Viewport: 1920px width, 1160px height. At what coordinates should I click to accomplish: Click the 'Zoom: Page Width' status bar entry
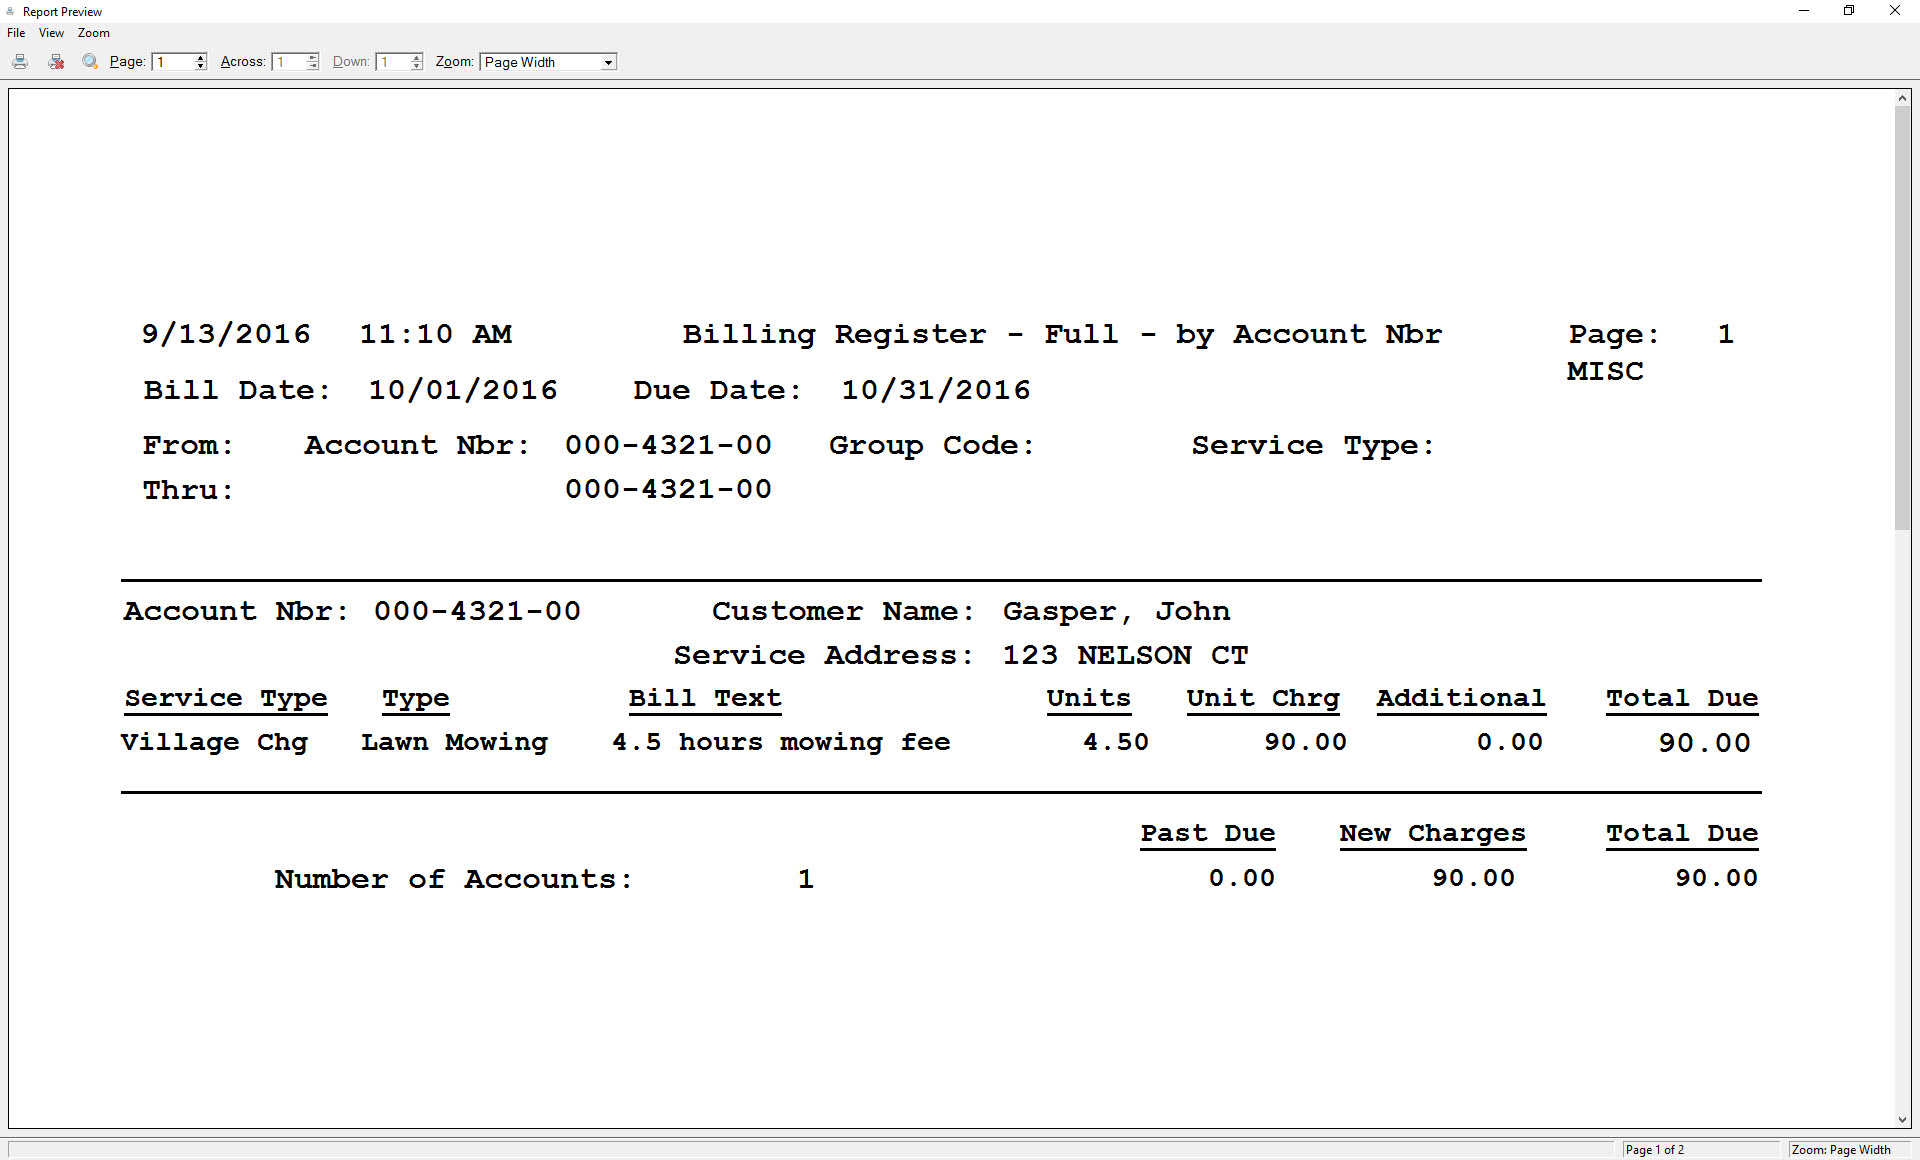coord(1841,1150)
